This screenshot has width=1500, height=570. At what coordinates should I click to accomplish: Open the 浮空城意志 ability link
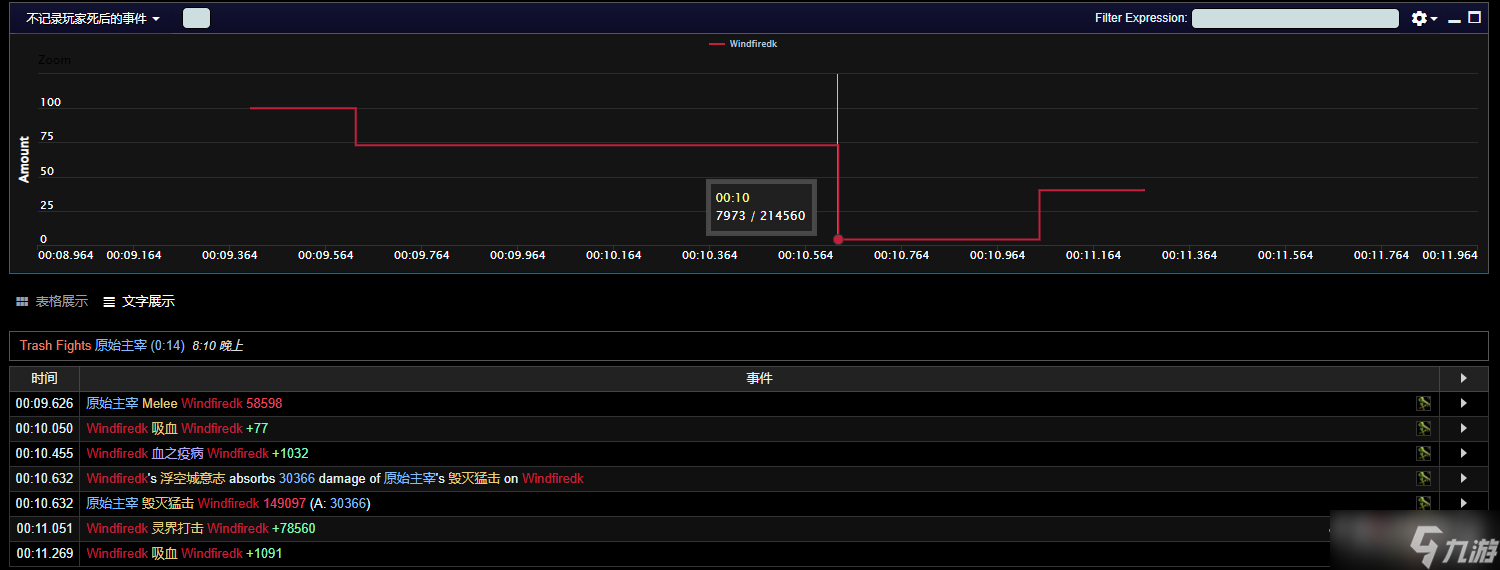point(192,478)
